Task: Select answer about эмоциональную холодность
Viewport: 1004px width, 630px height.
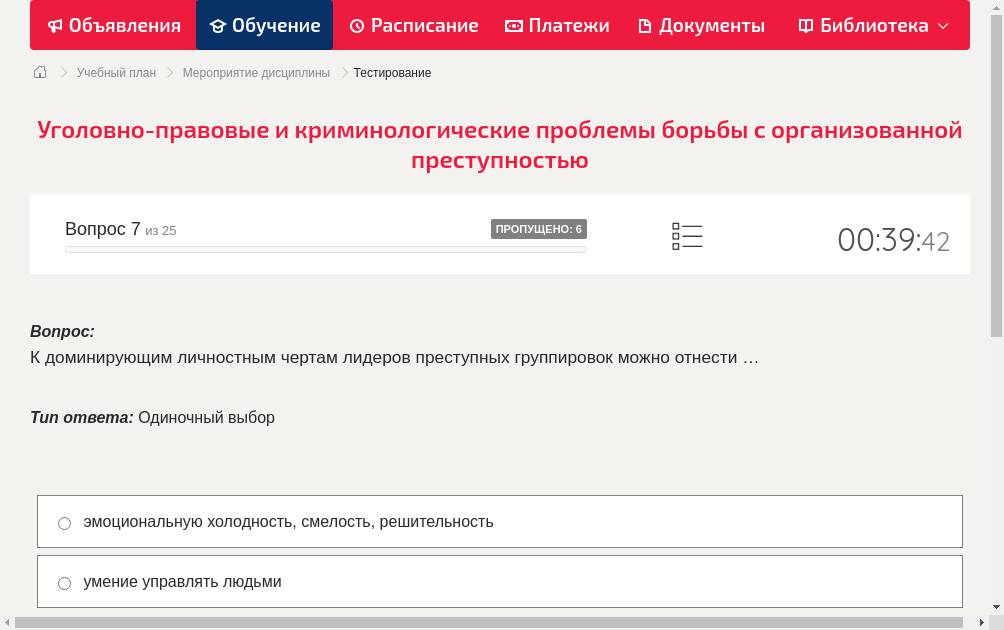Action: 64,522
